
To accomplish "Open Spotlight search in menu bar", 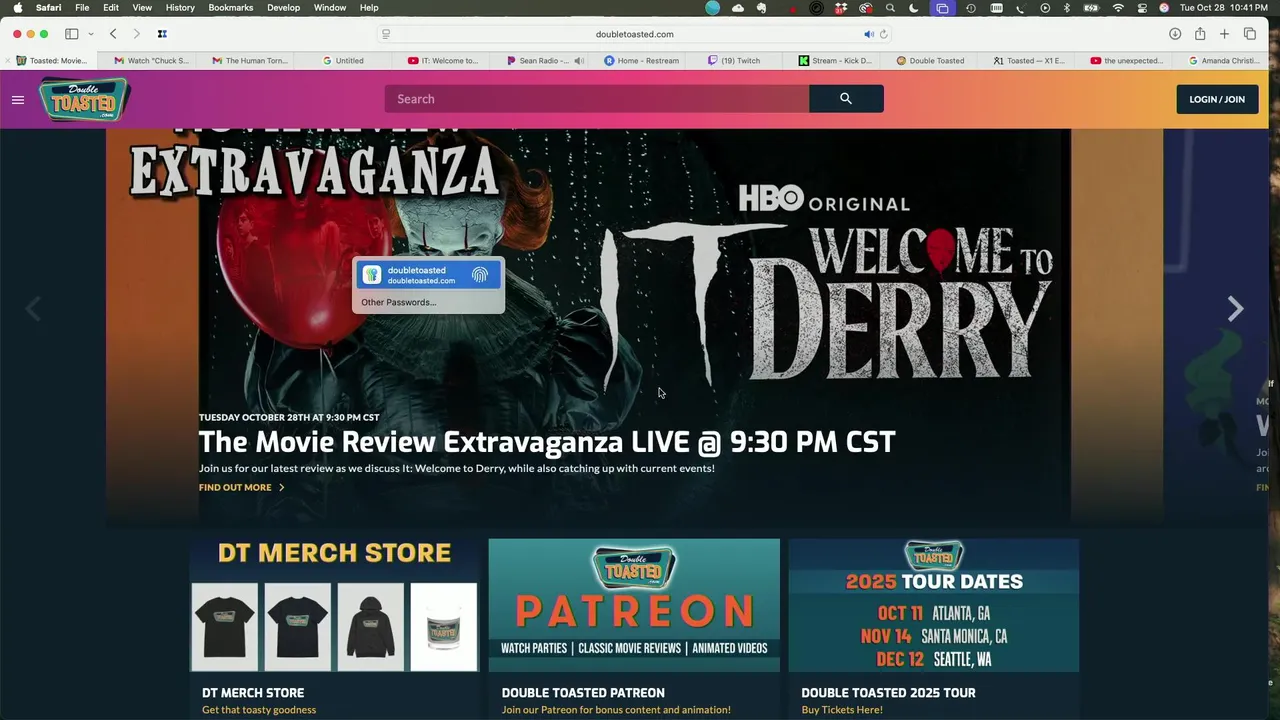I will coord(890,8).
